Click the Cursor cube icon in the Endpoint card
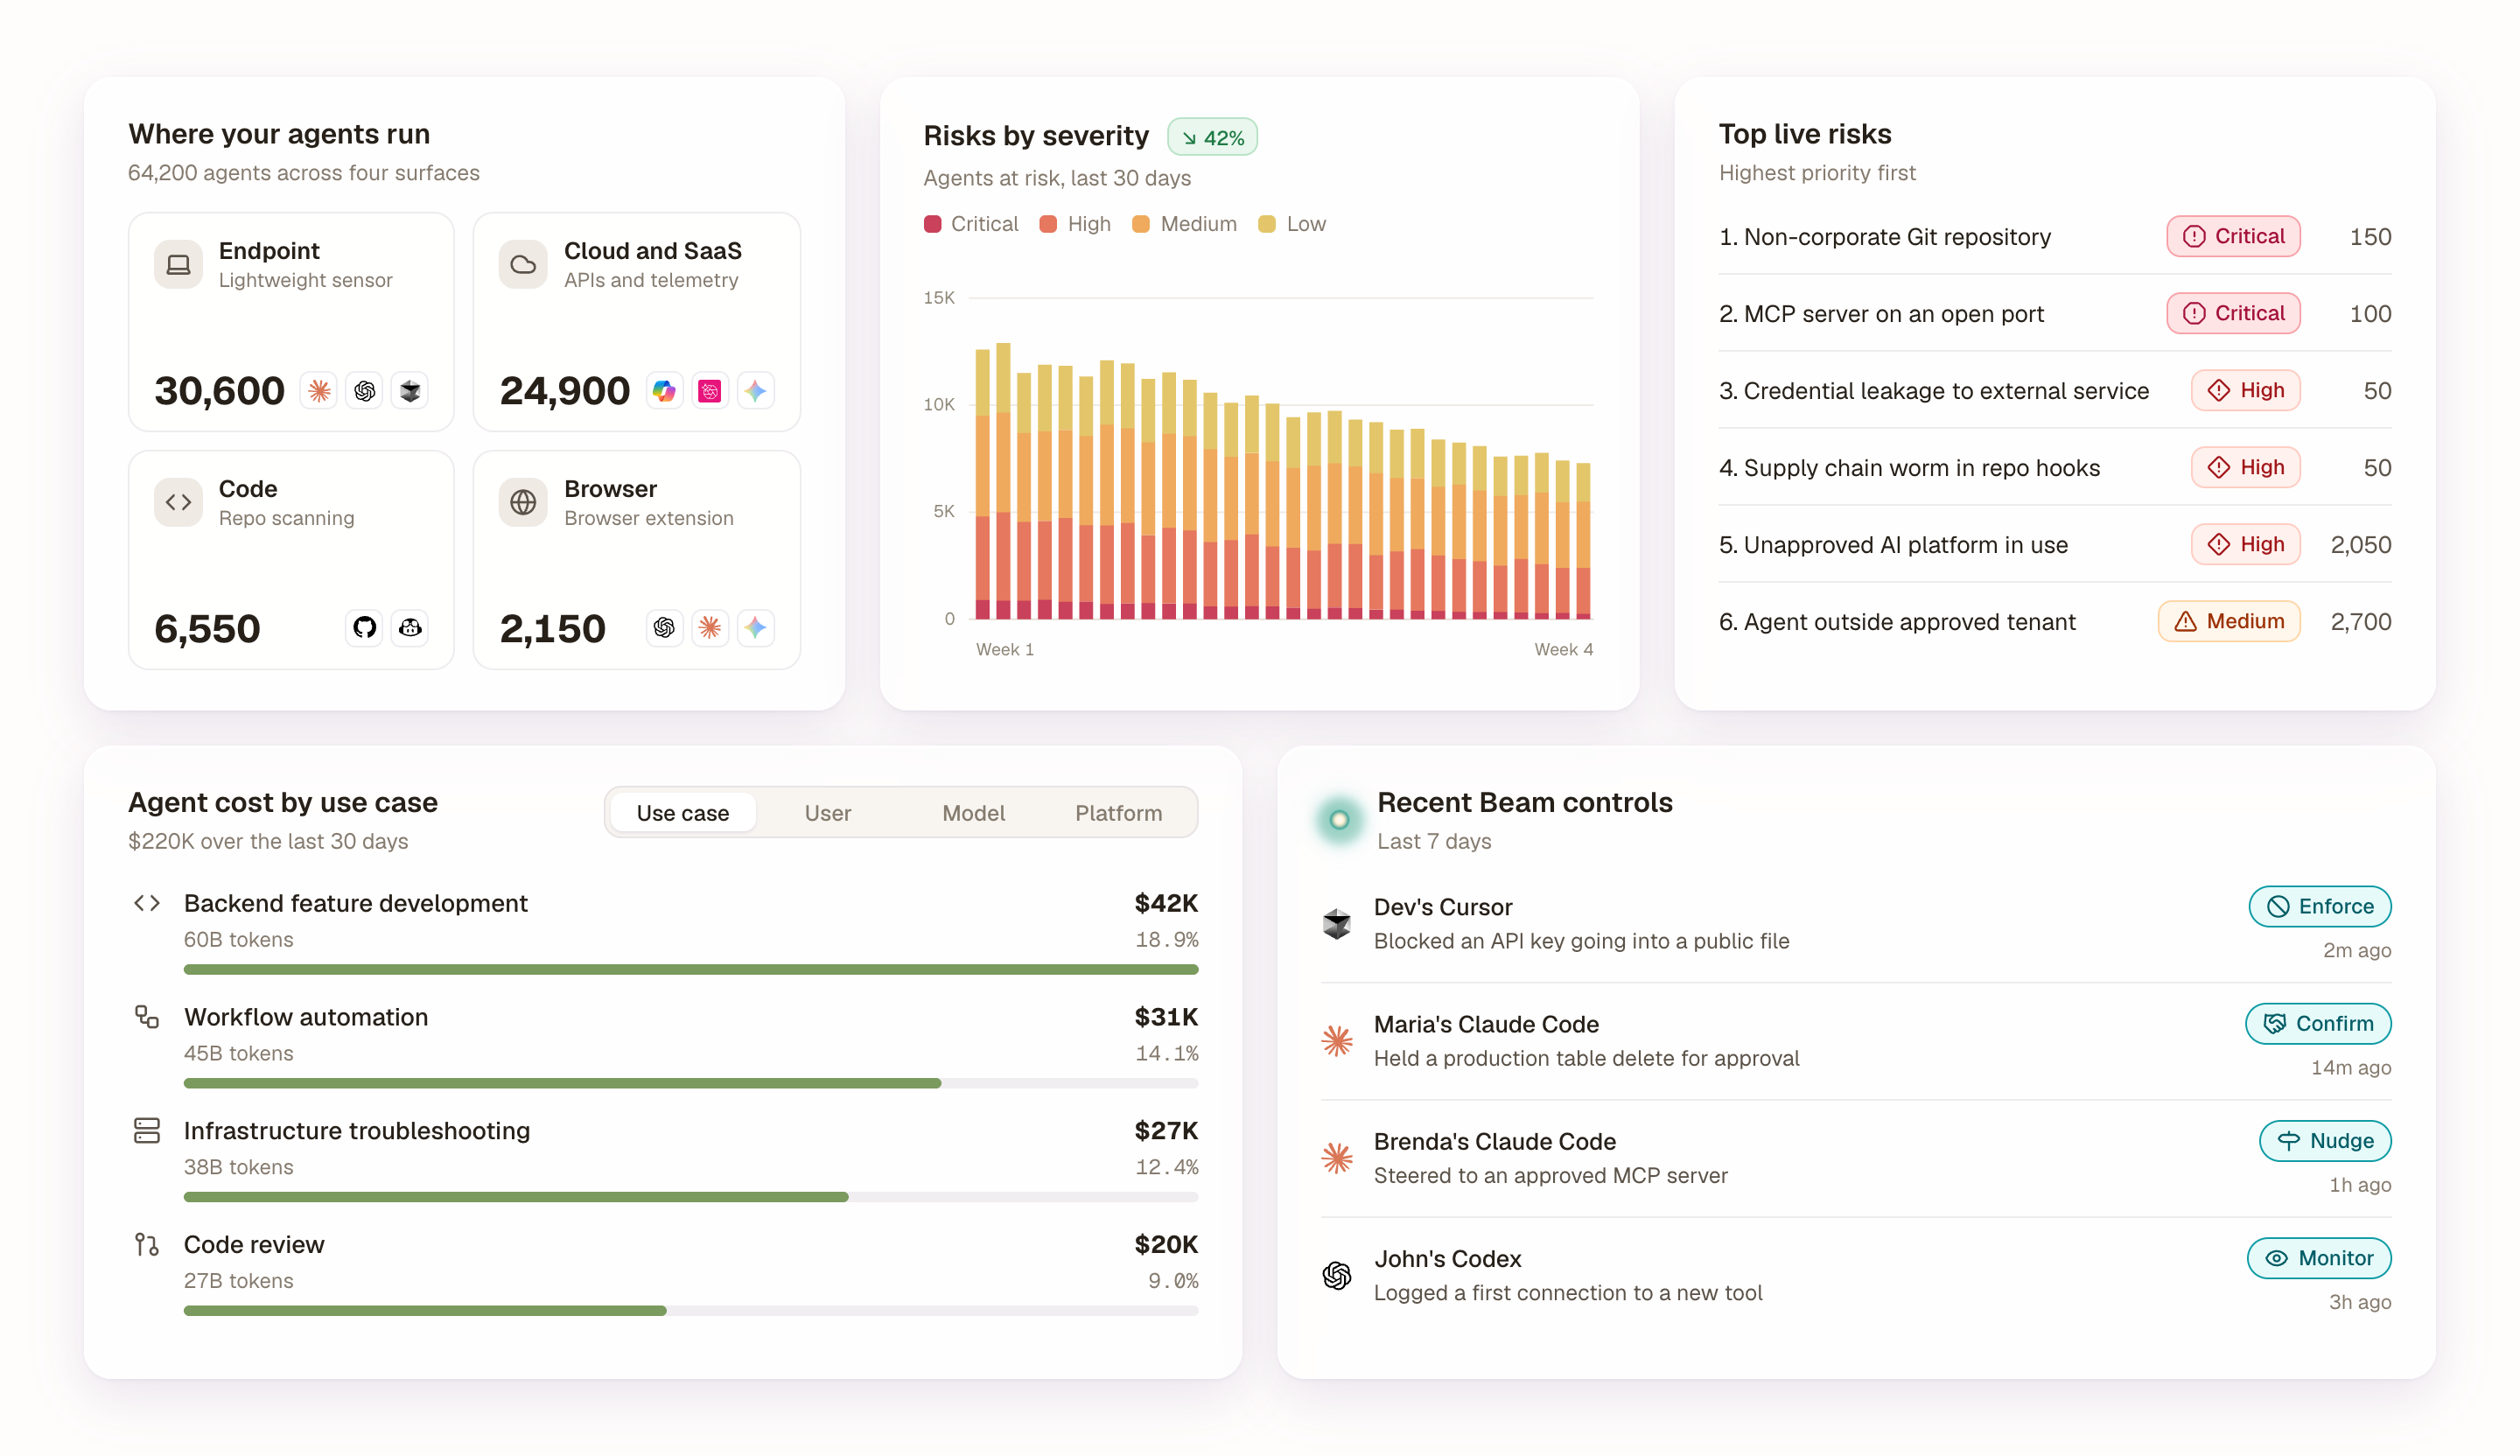Viewport: 2520px width, 1456px height. tap(410, 391)
